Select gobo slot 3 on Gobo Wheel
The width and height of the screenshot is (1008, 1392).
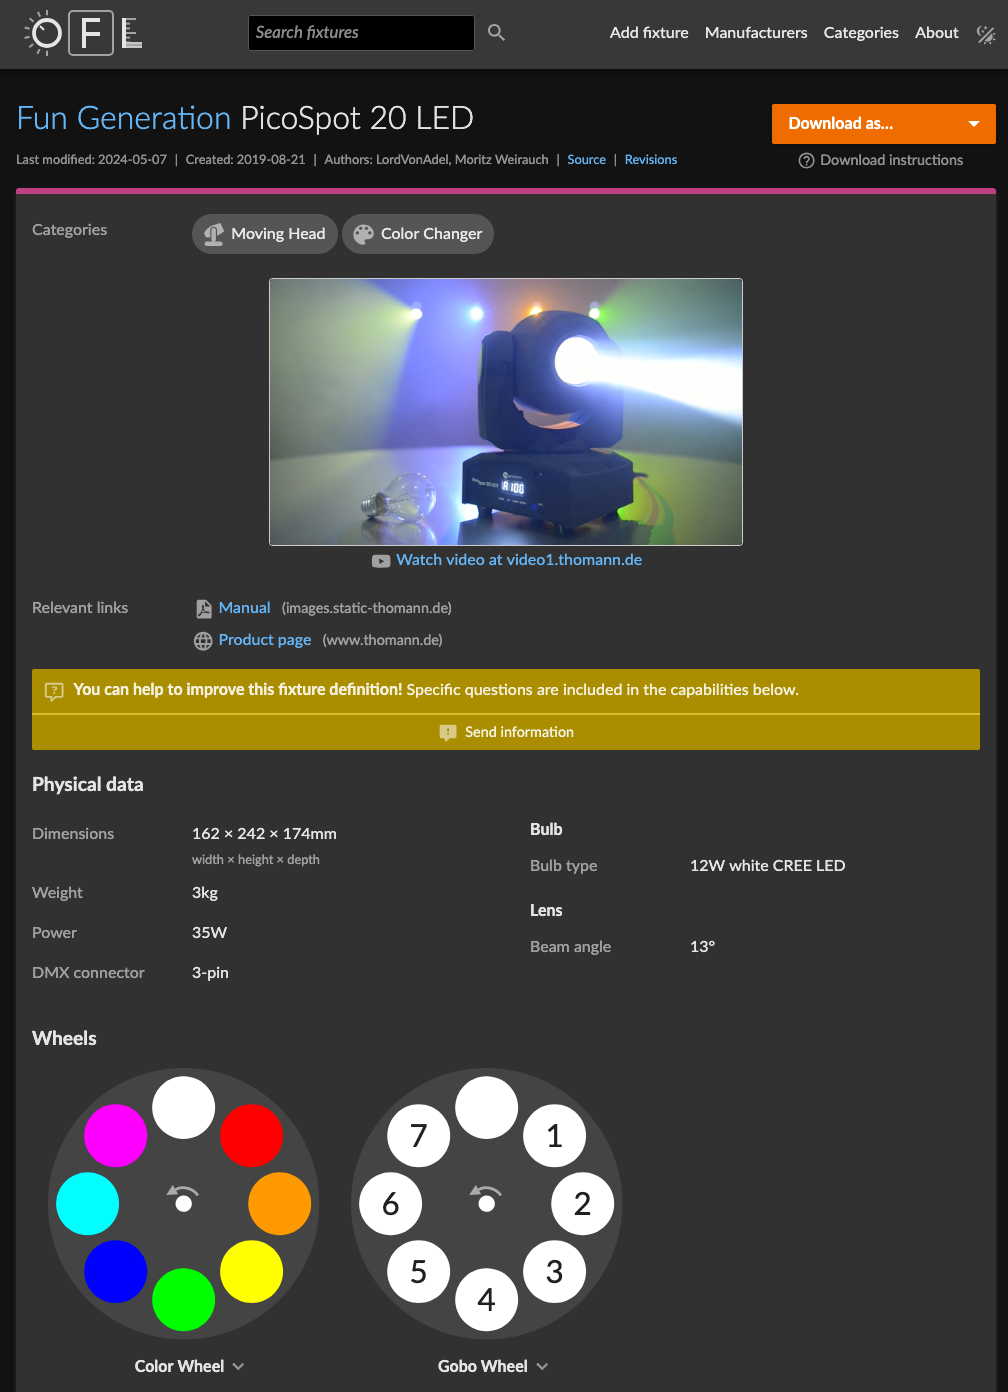[554, 1272]
